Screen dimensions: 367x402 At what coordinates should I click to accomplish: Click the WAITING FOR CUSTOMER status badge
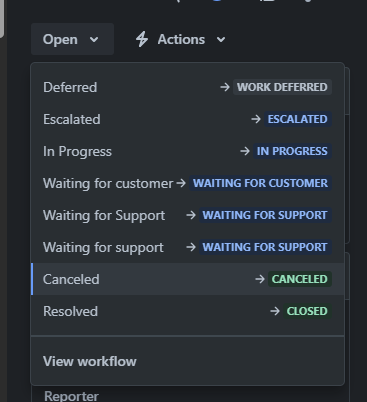click(x=260, y=183)
